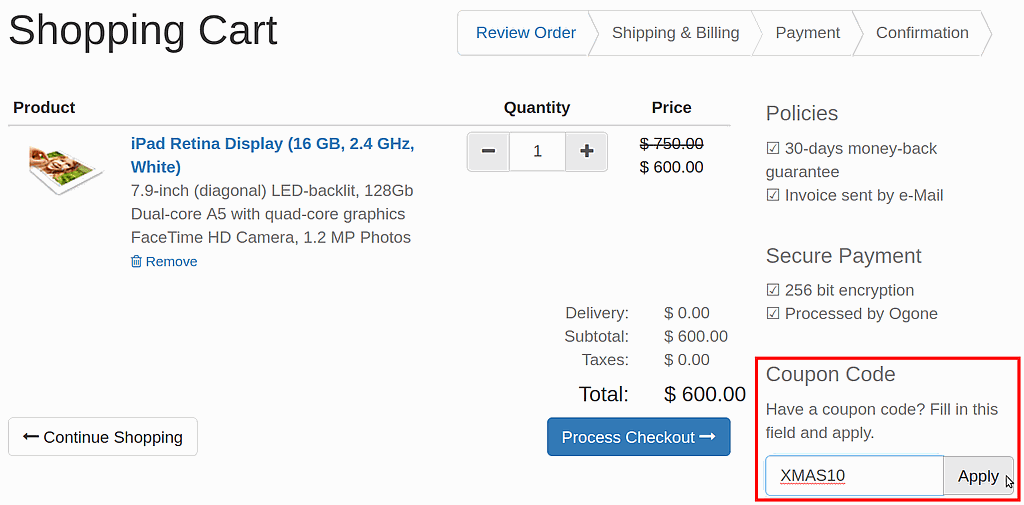
Task: Switch to Shipping & Billing step
Action: (675, 33)
